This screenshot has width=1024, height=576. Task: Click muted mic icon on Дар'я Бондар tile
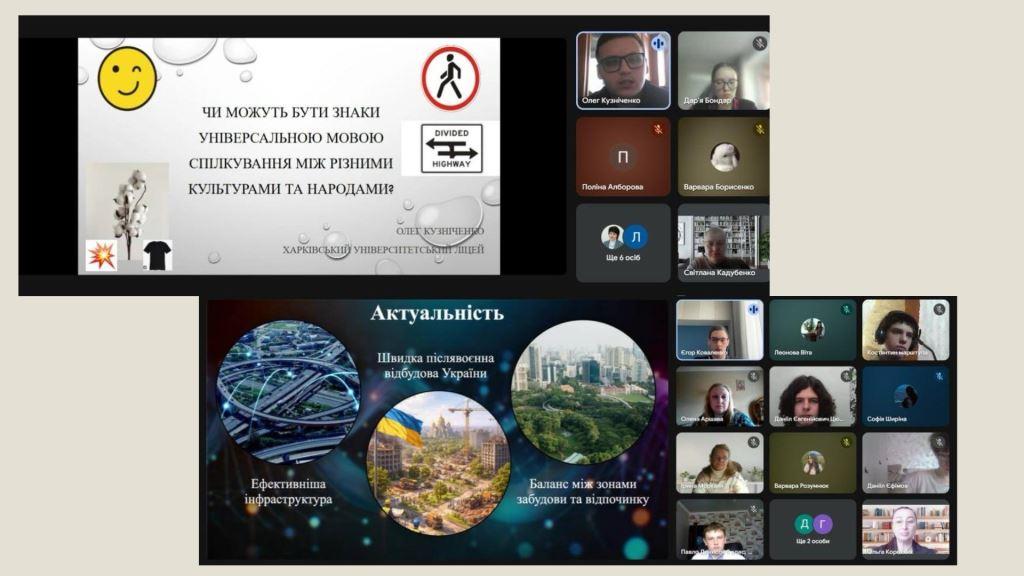click(x=759, y=44)
